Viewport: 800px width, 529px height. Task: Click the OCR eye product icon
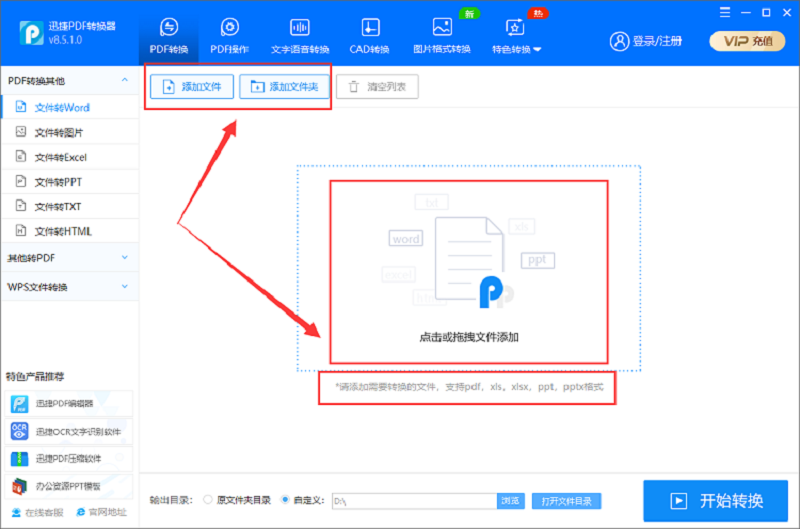(19, 432)
